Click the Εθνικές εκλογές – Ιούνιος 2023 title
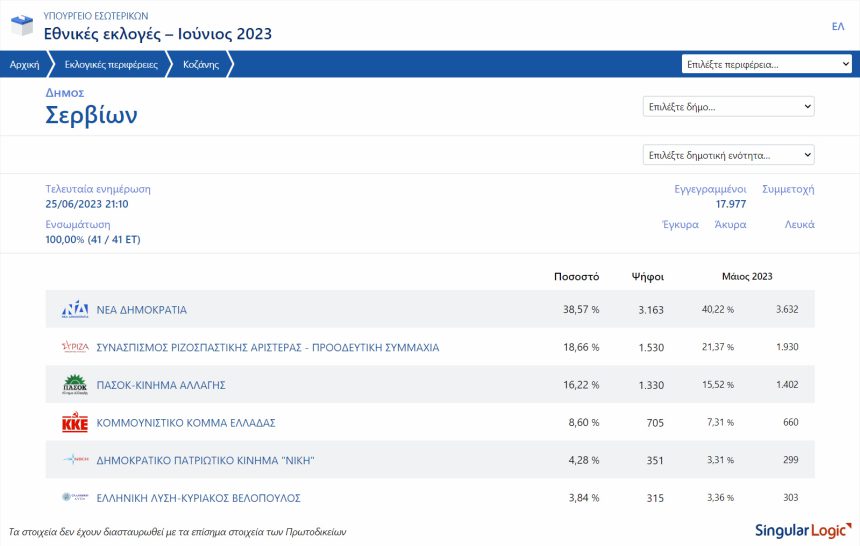Viewport: 860px width, 546px height. [158, 34]
